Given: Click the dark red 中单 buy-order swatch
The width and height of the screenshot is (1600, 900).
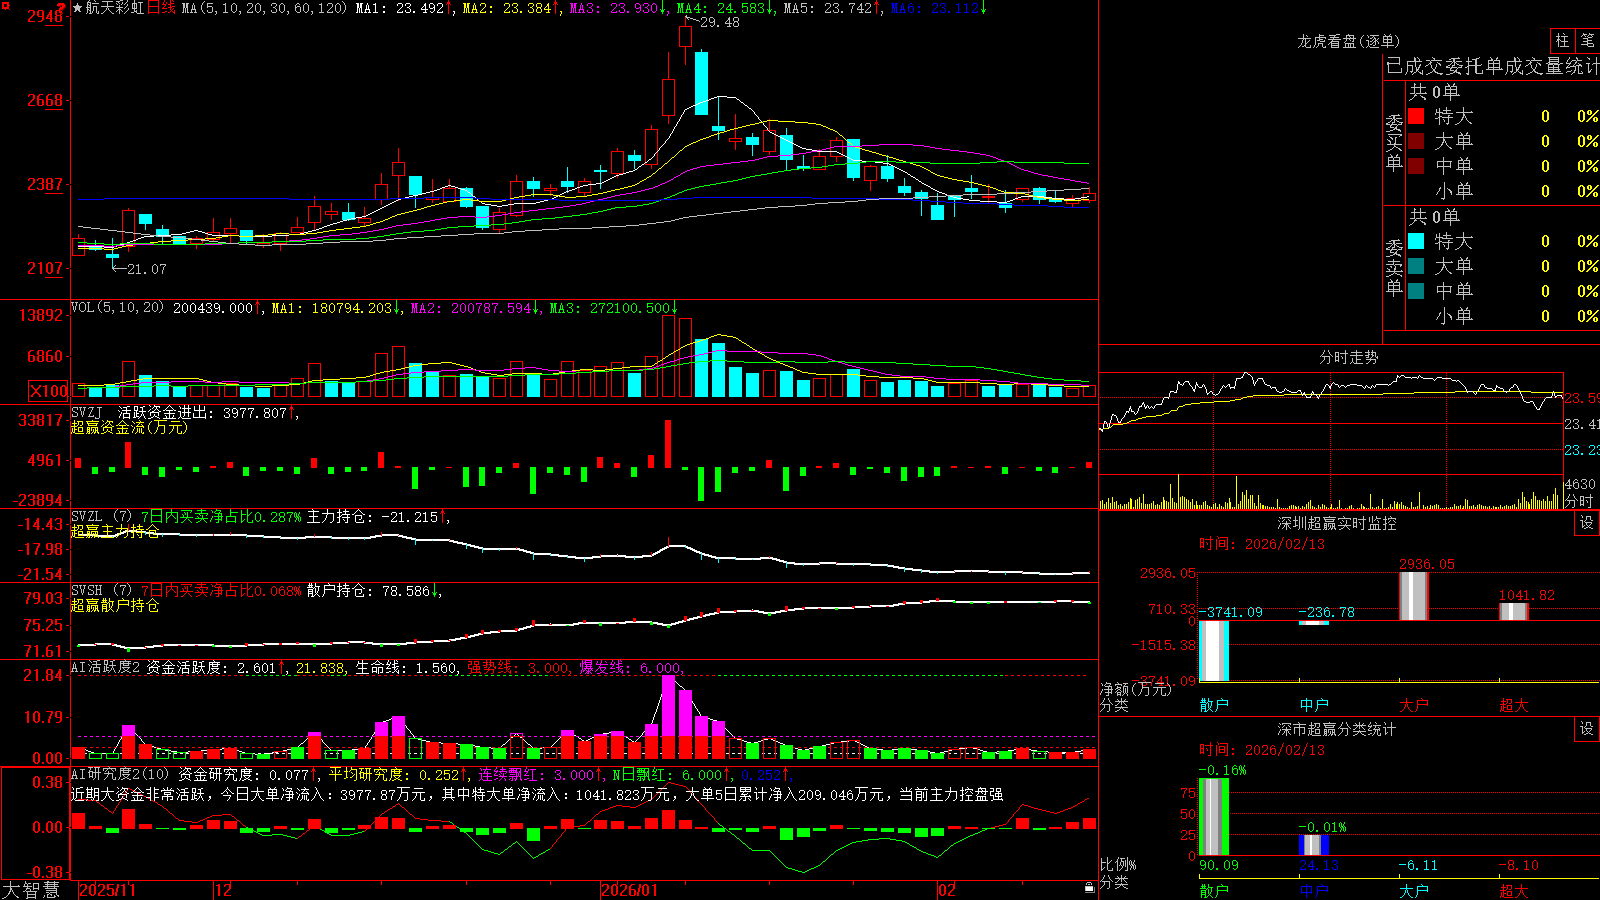Looking at the screenshot, I should pos(1416,166).
